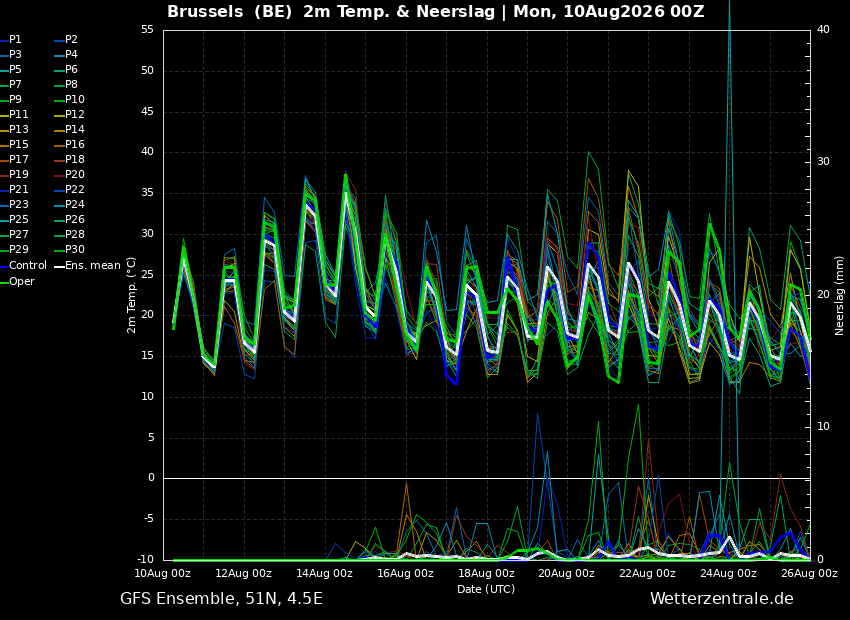Click the 30 precipitation axis value

click(x=823, y=162)
